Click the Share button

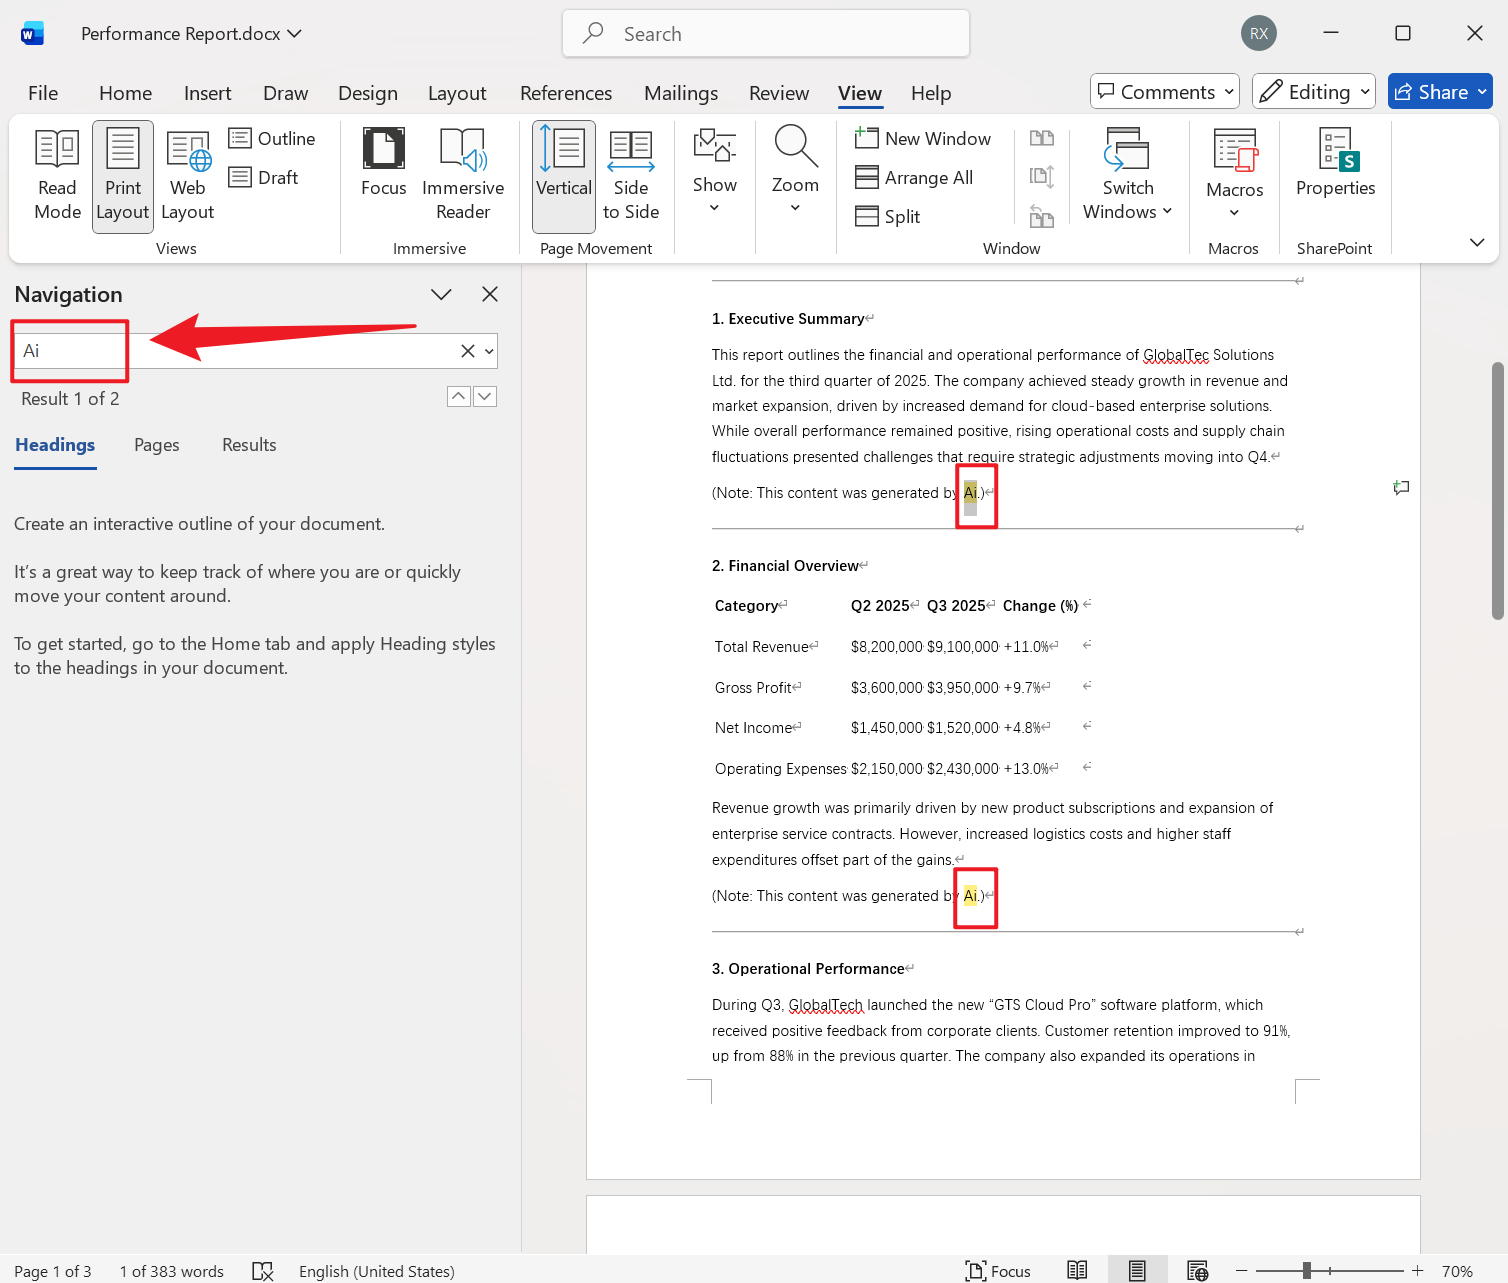click(x=1440, y=92)
